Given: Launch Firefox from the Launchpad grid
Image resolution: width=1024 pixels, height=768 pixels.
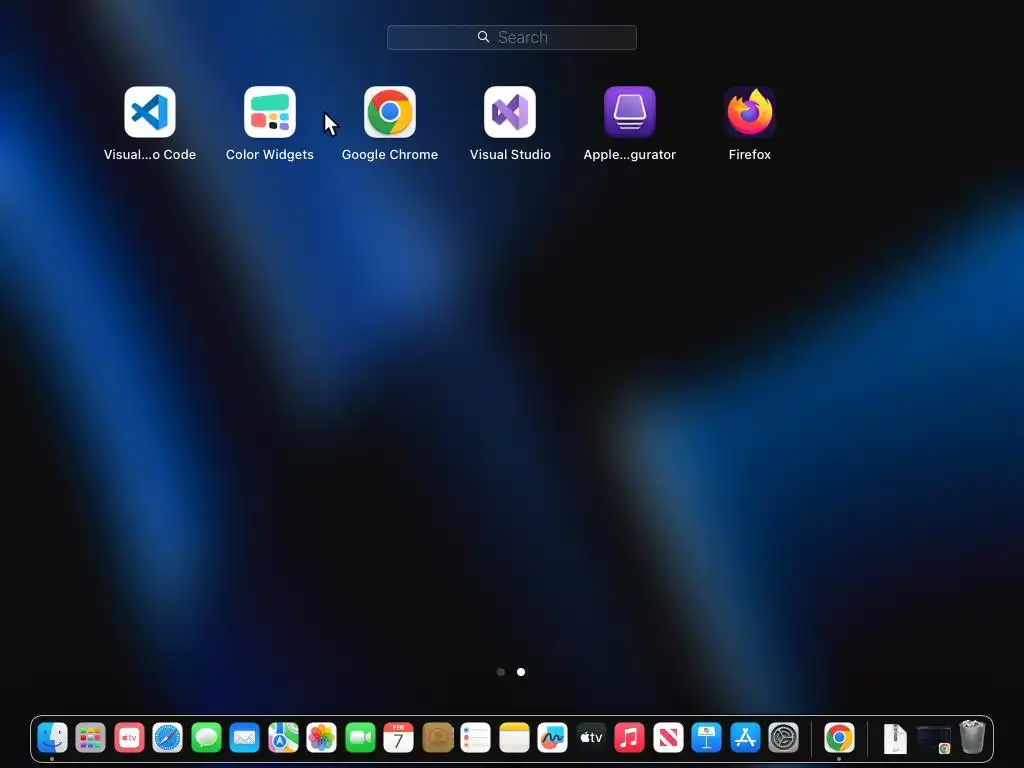Looking at the screenshot, I should point(750,112).
